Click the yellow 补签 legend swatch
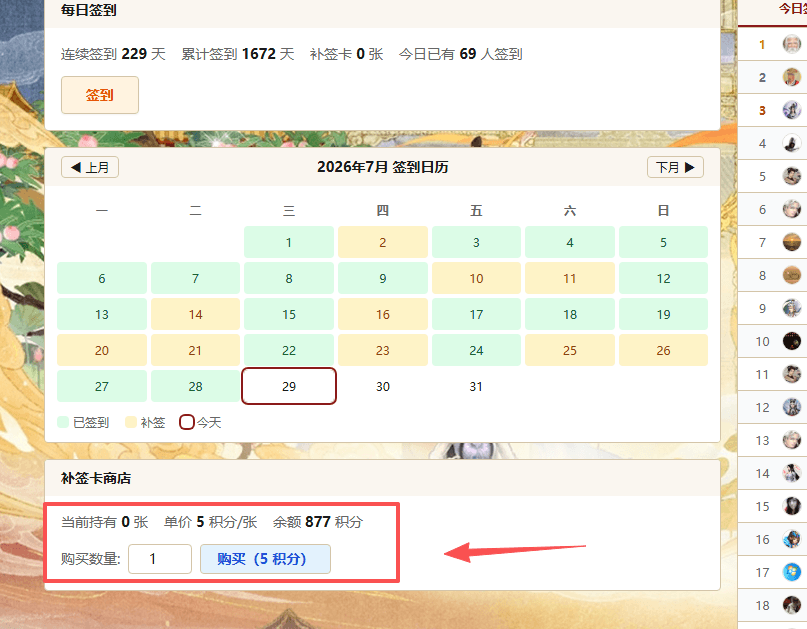This screenshot has height=629, width=807. pos(131,422)
